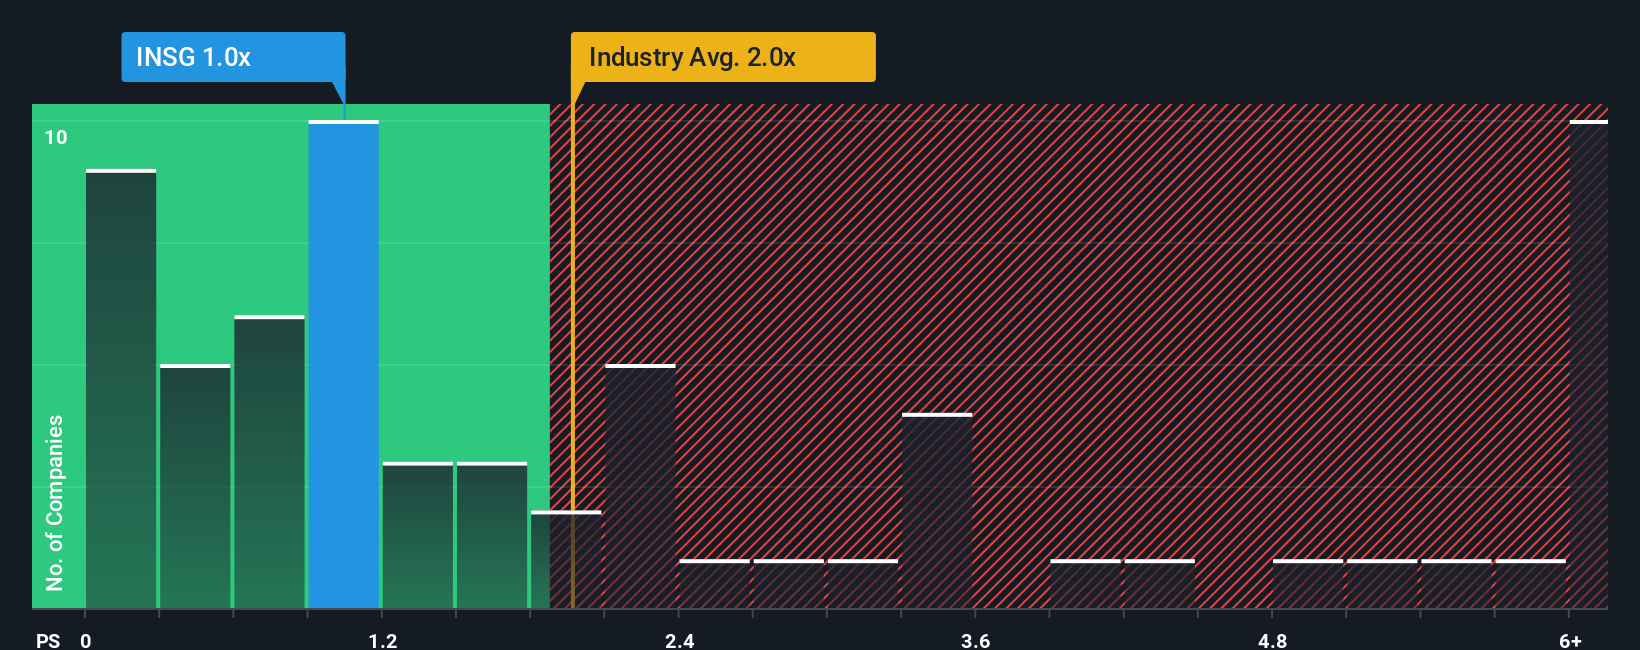The height and width of the screenshot is (650, 1640).
Task: Click the tall 6+ bar at far right
Action: (x=1589, y=364)
